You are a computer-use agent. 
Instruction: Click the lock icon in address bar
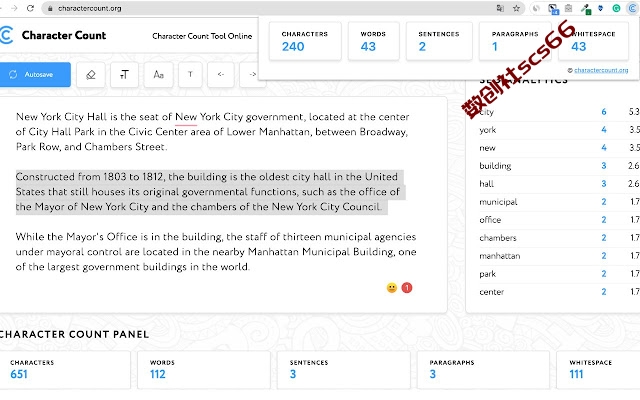click(50, 8)
